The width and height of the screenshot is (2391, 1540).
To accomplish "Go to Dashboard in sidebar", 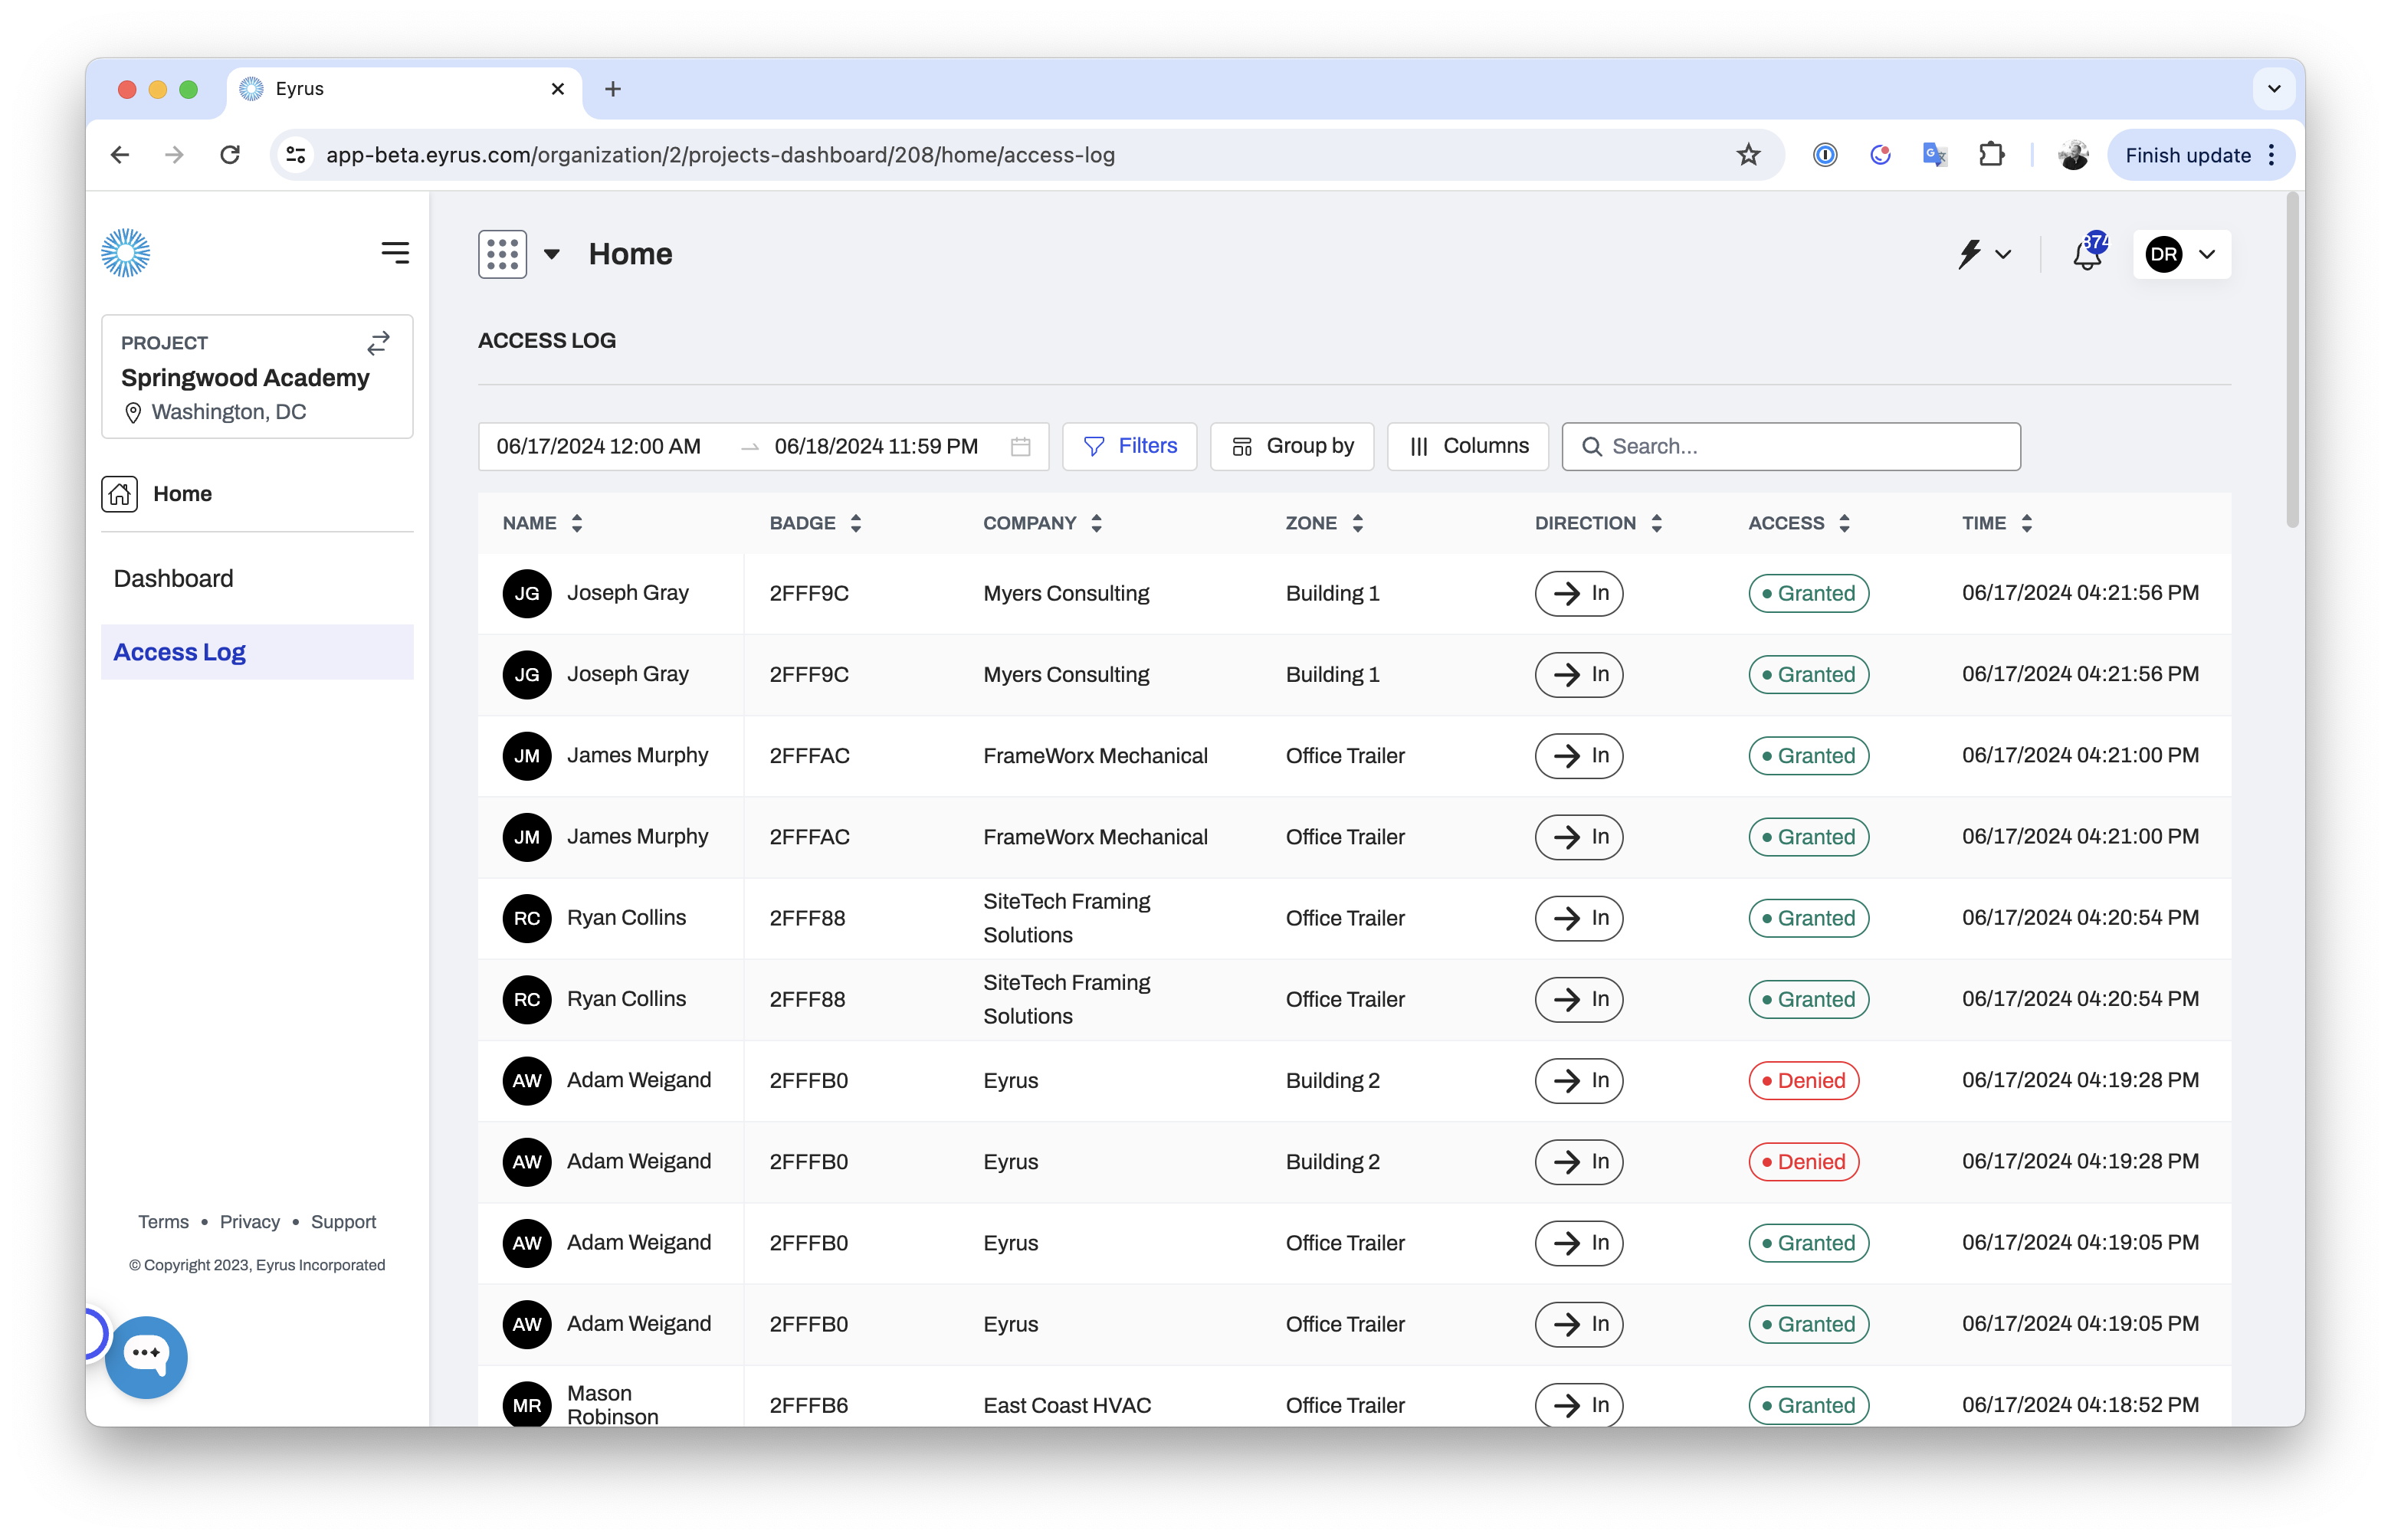I will (173, 578).
